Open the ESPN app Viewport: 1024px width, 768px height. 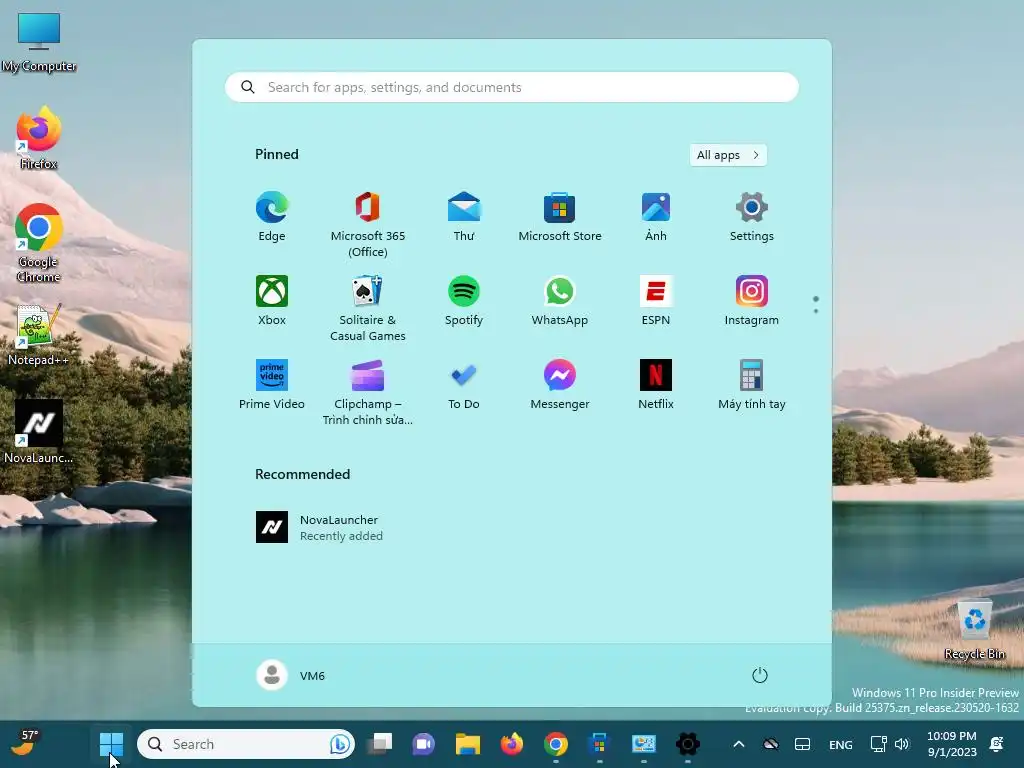[656, 300]
